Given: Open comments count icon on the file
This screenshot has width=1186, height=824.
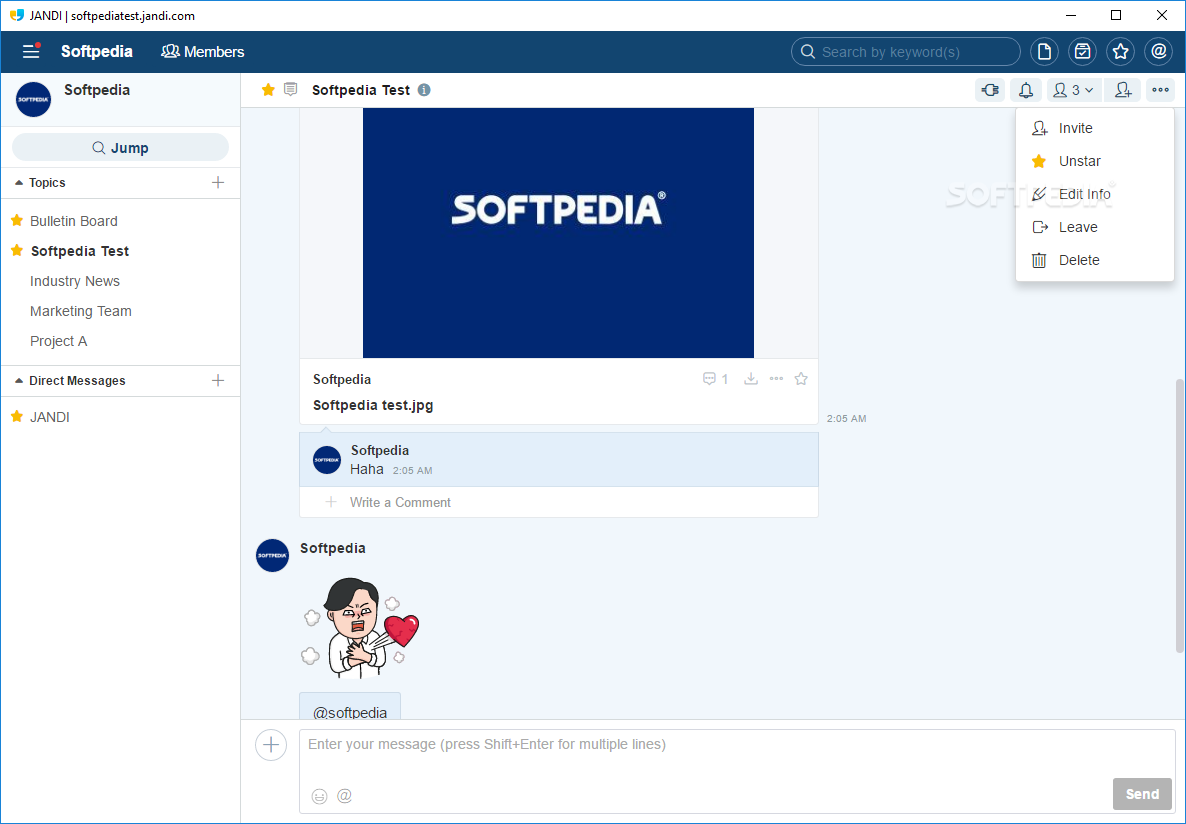Looking at the screenshot, I should coord(715,378).
